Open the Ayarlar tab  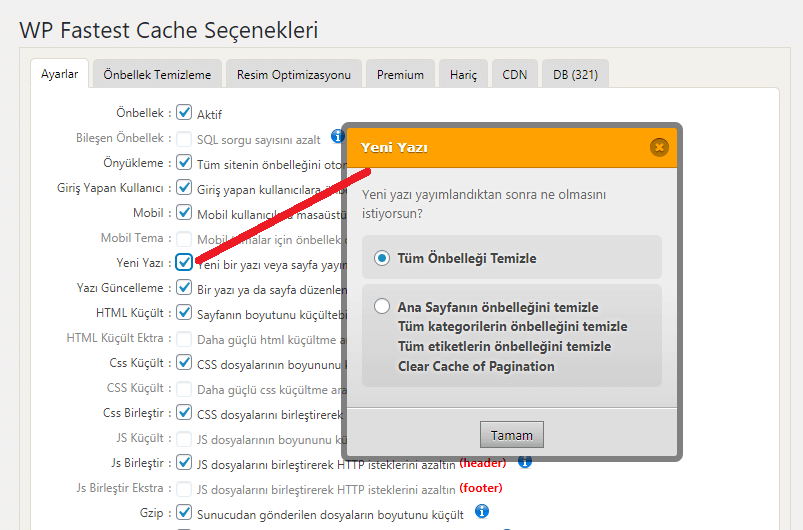59,74
